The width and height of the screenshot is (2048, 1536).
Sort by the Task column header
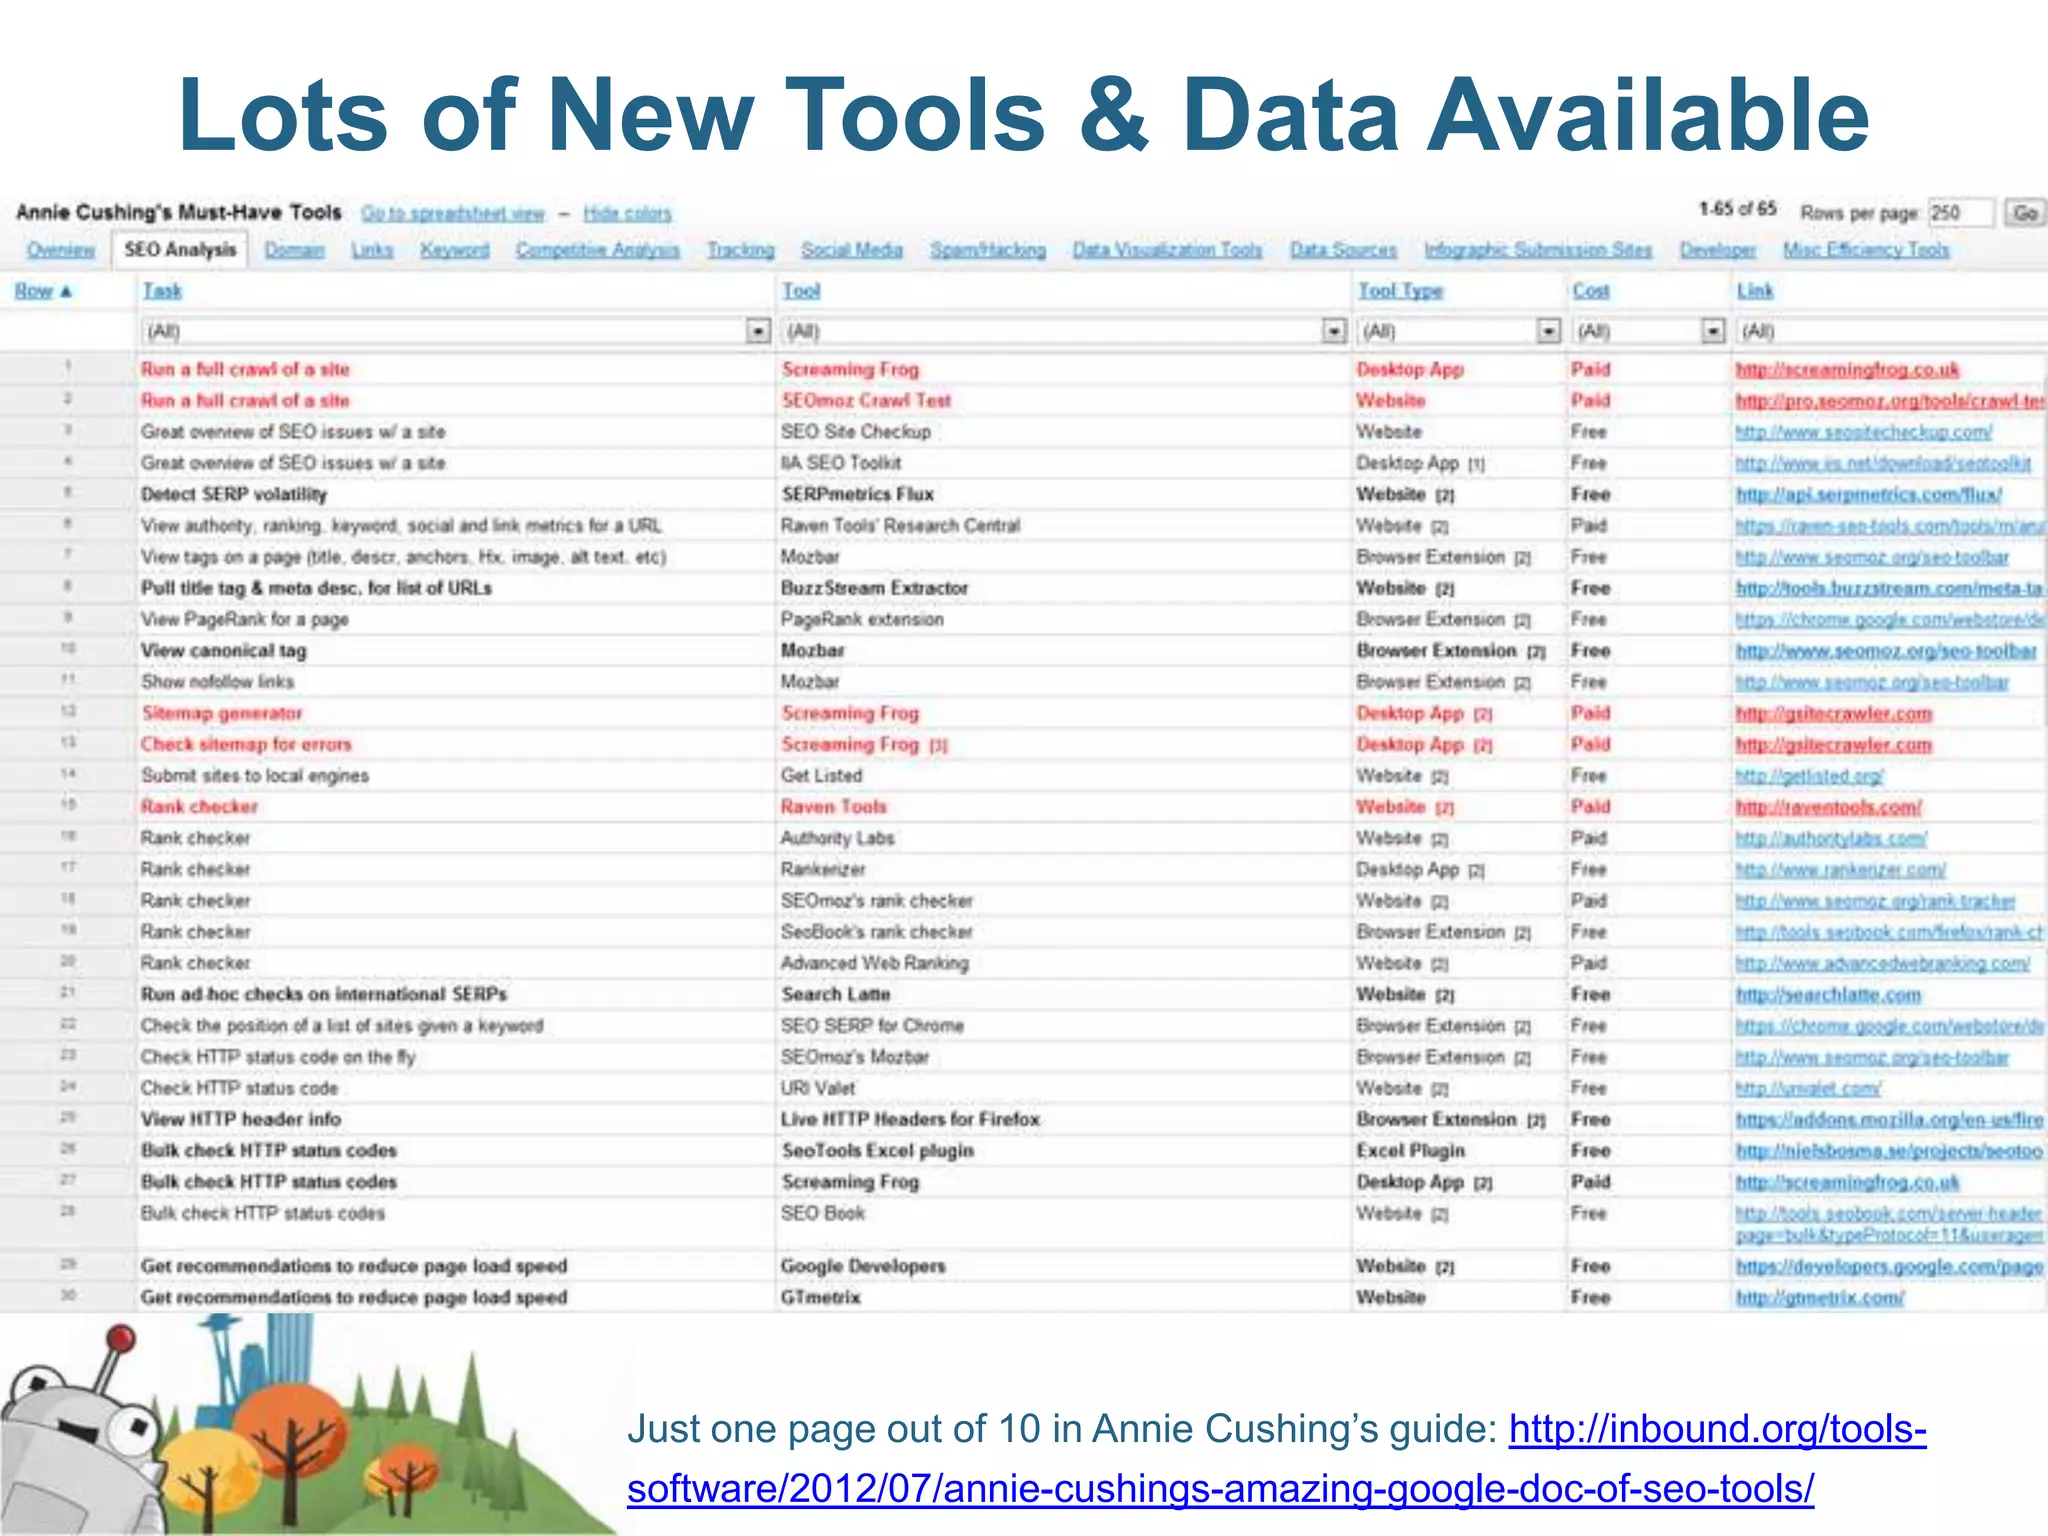[162, 291]
